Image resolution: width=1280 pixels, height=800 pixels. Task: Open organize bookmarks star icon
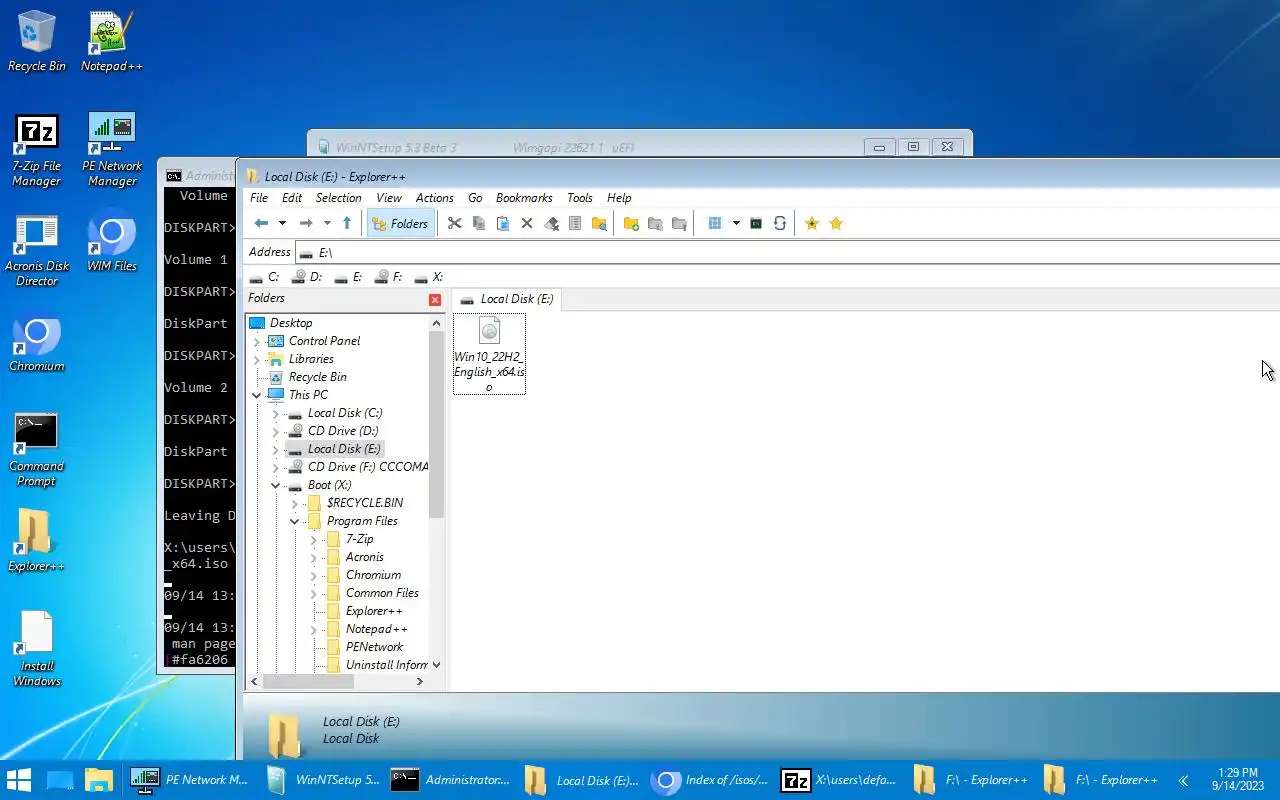(836, 224)
